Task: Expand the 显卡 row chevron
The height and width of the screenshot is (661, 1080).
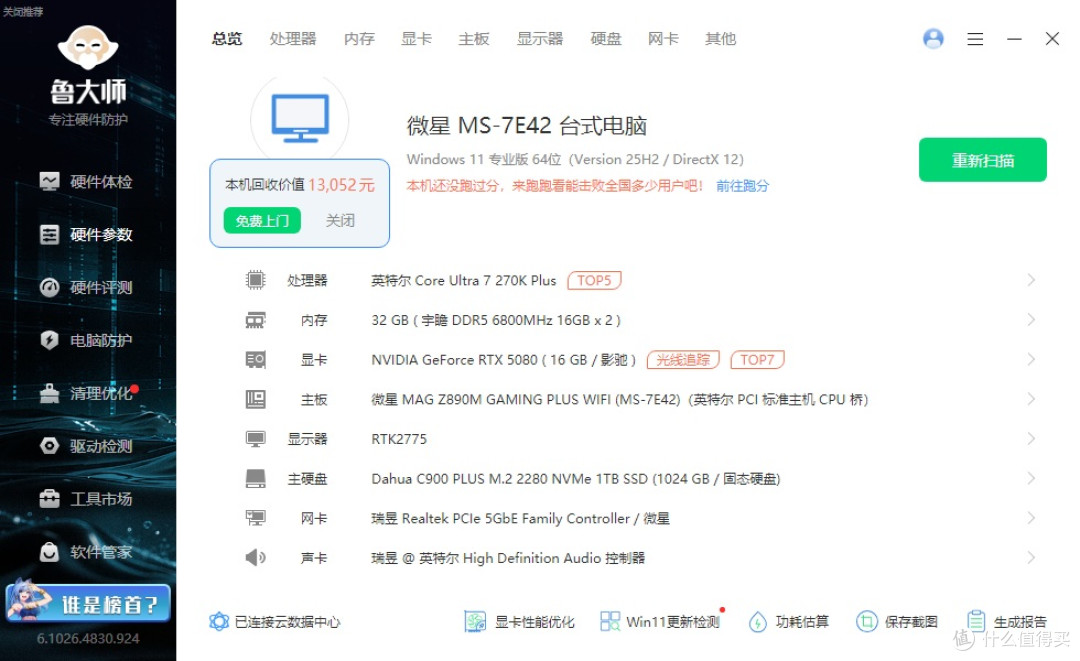Action: [1031, 359]
